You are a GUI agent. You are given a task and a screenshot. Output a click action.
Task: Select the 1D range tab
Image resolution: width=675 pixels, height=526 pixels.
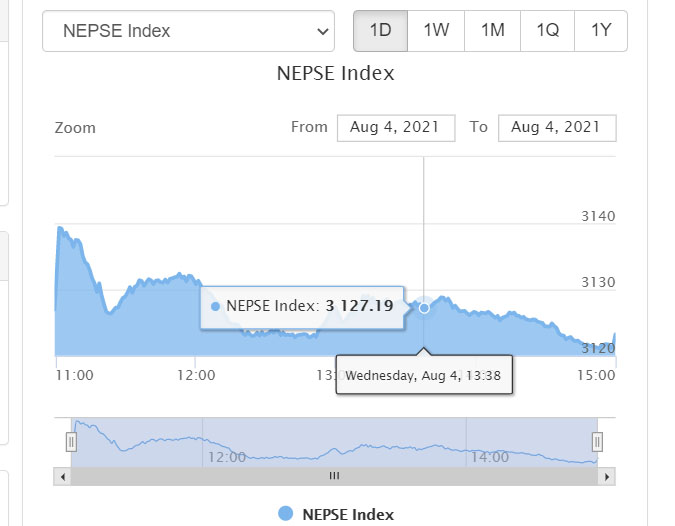(x=380, y=30)
